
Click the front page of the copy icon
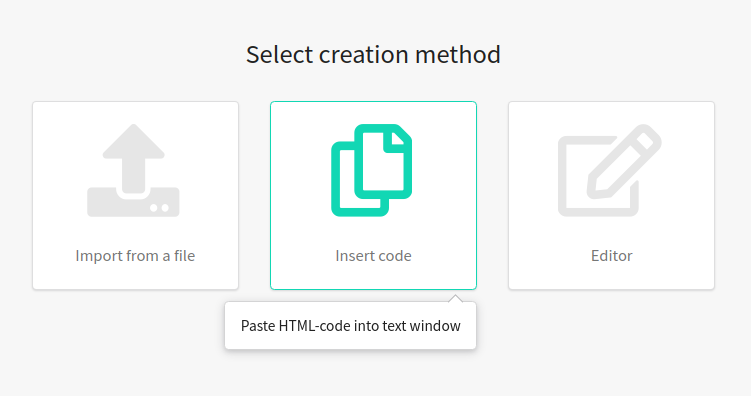[x=383, y=161]
